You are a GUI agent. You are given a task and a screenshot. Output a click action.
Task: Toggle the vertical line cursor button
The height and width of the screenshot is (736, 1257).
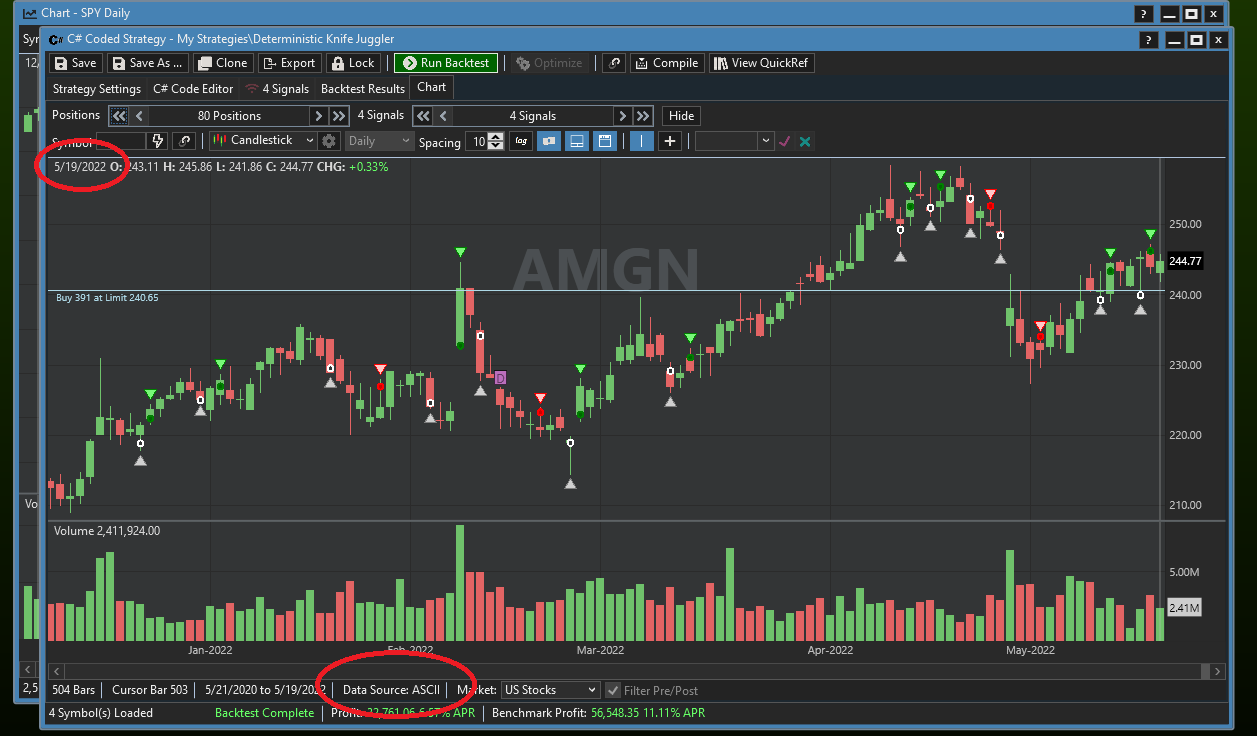coord(642,141)
